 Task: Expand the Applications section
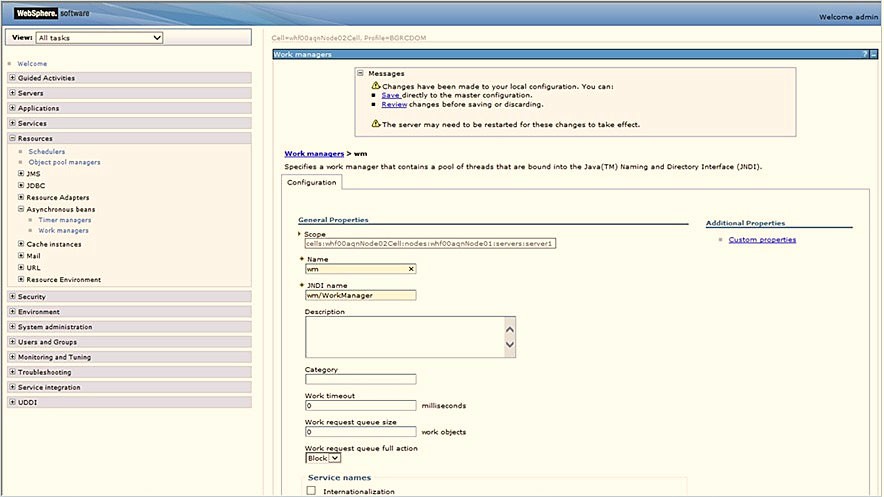point(12,108)
